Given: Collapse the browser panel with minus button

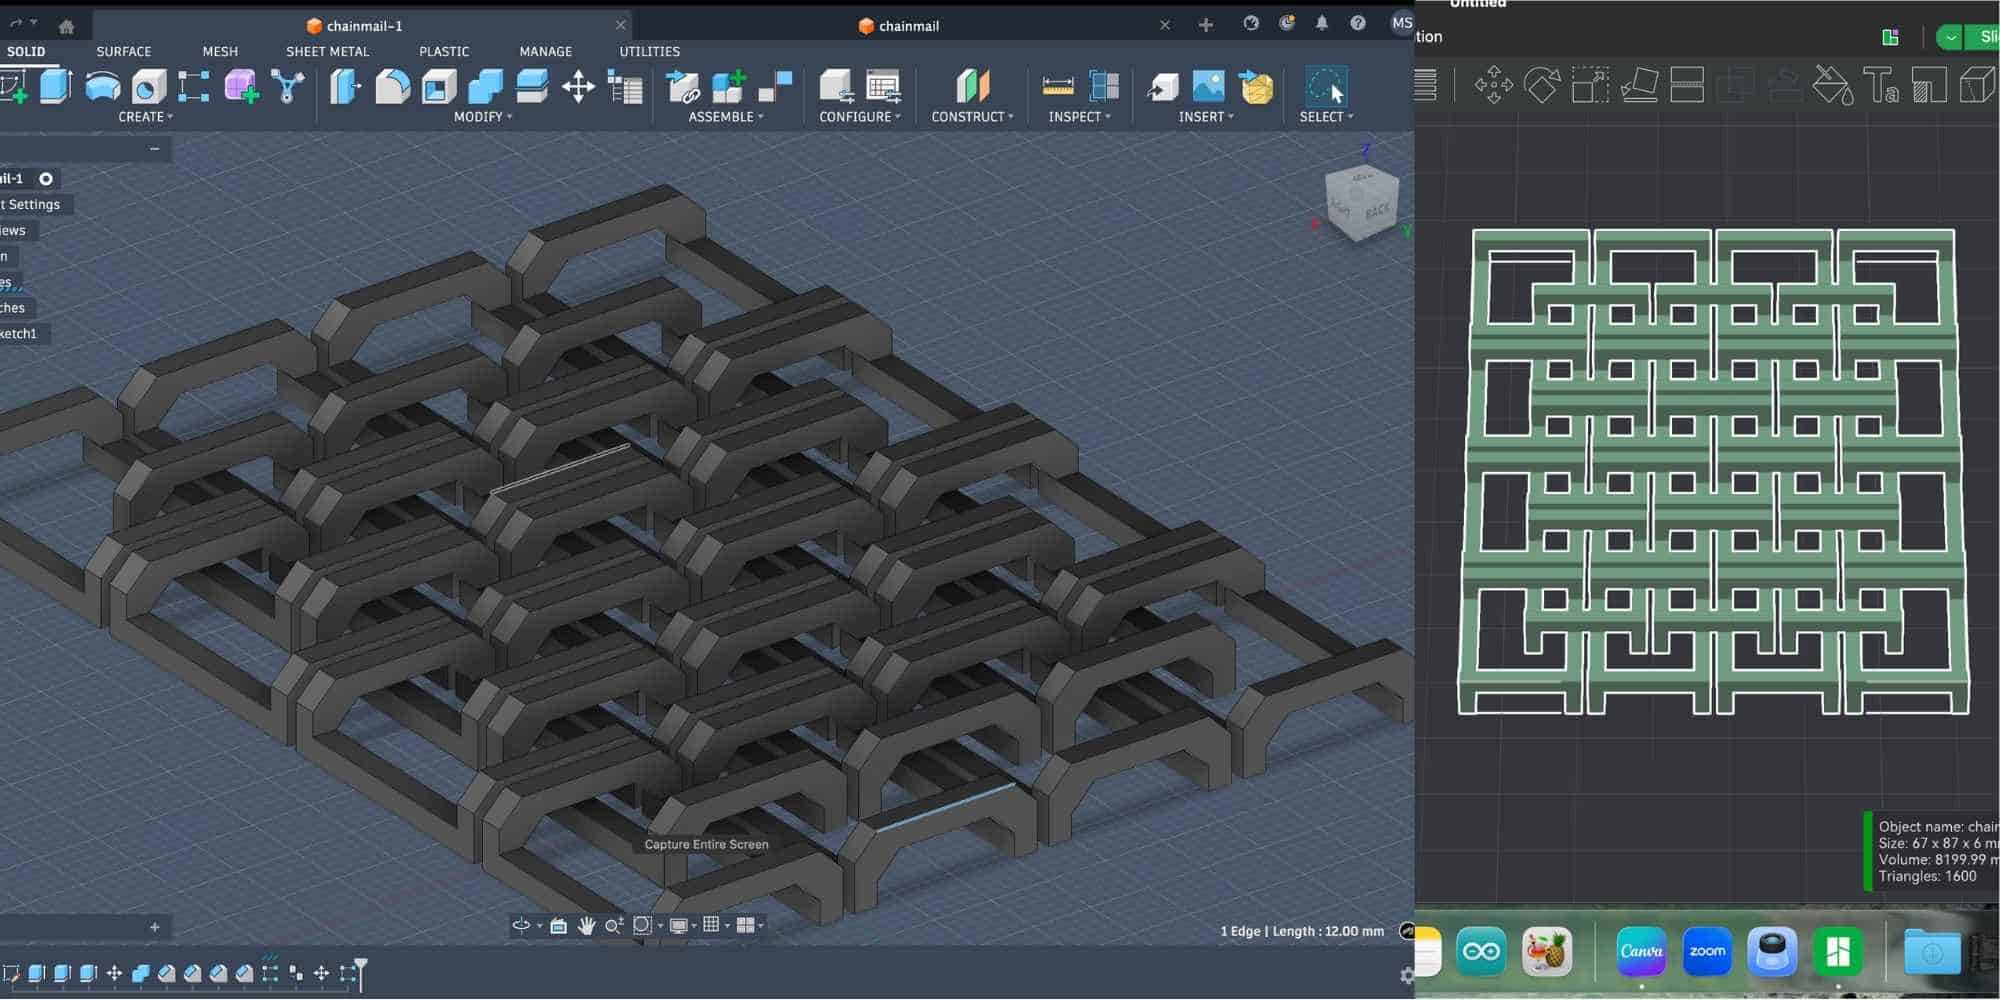Looking at the screenshot, I should point(155,149).
